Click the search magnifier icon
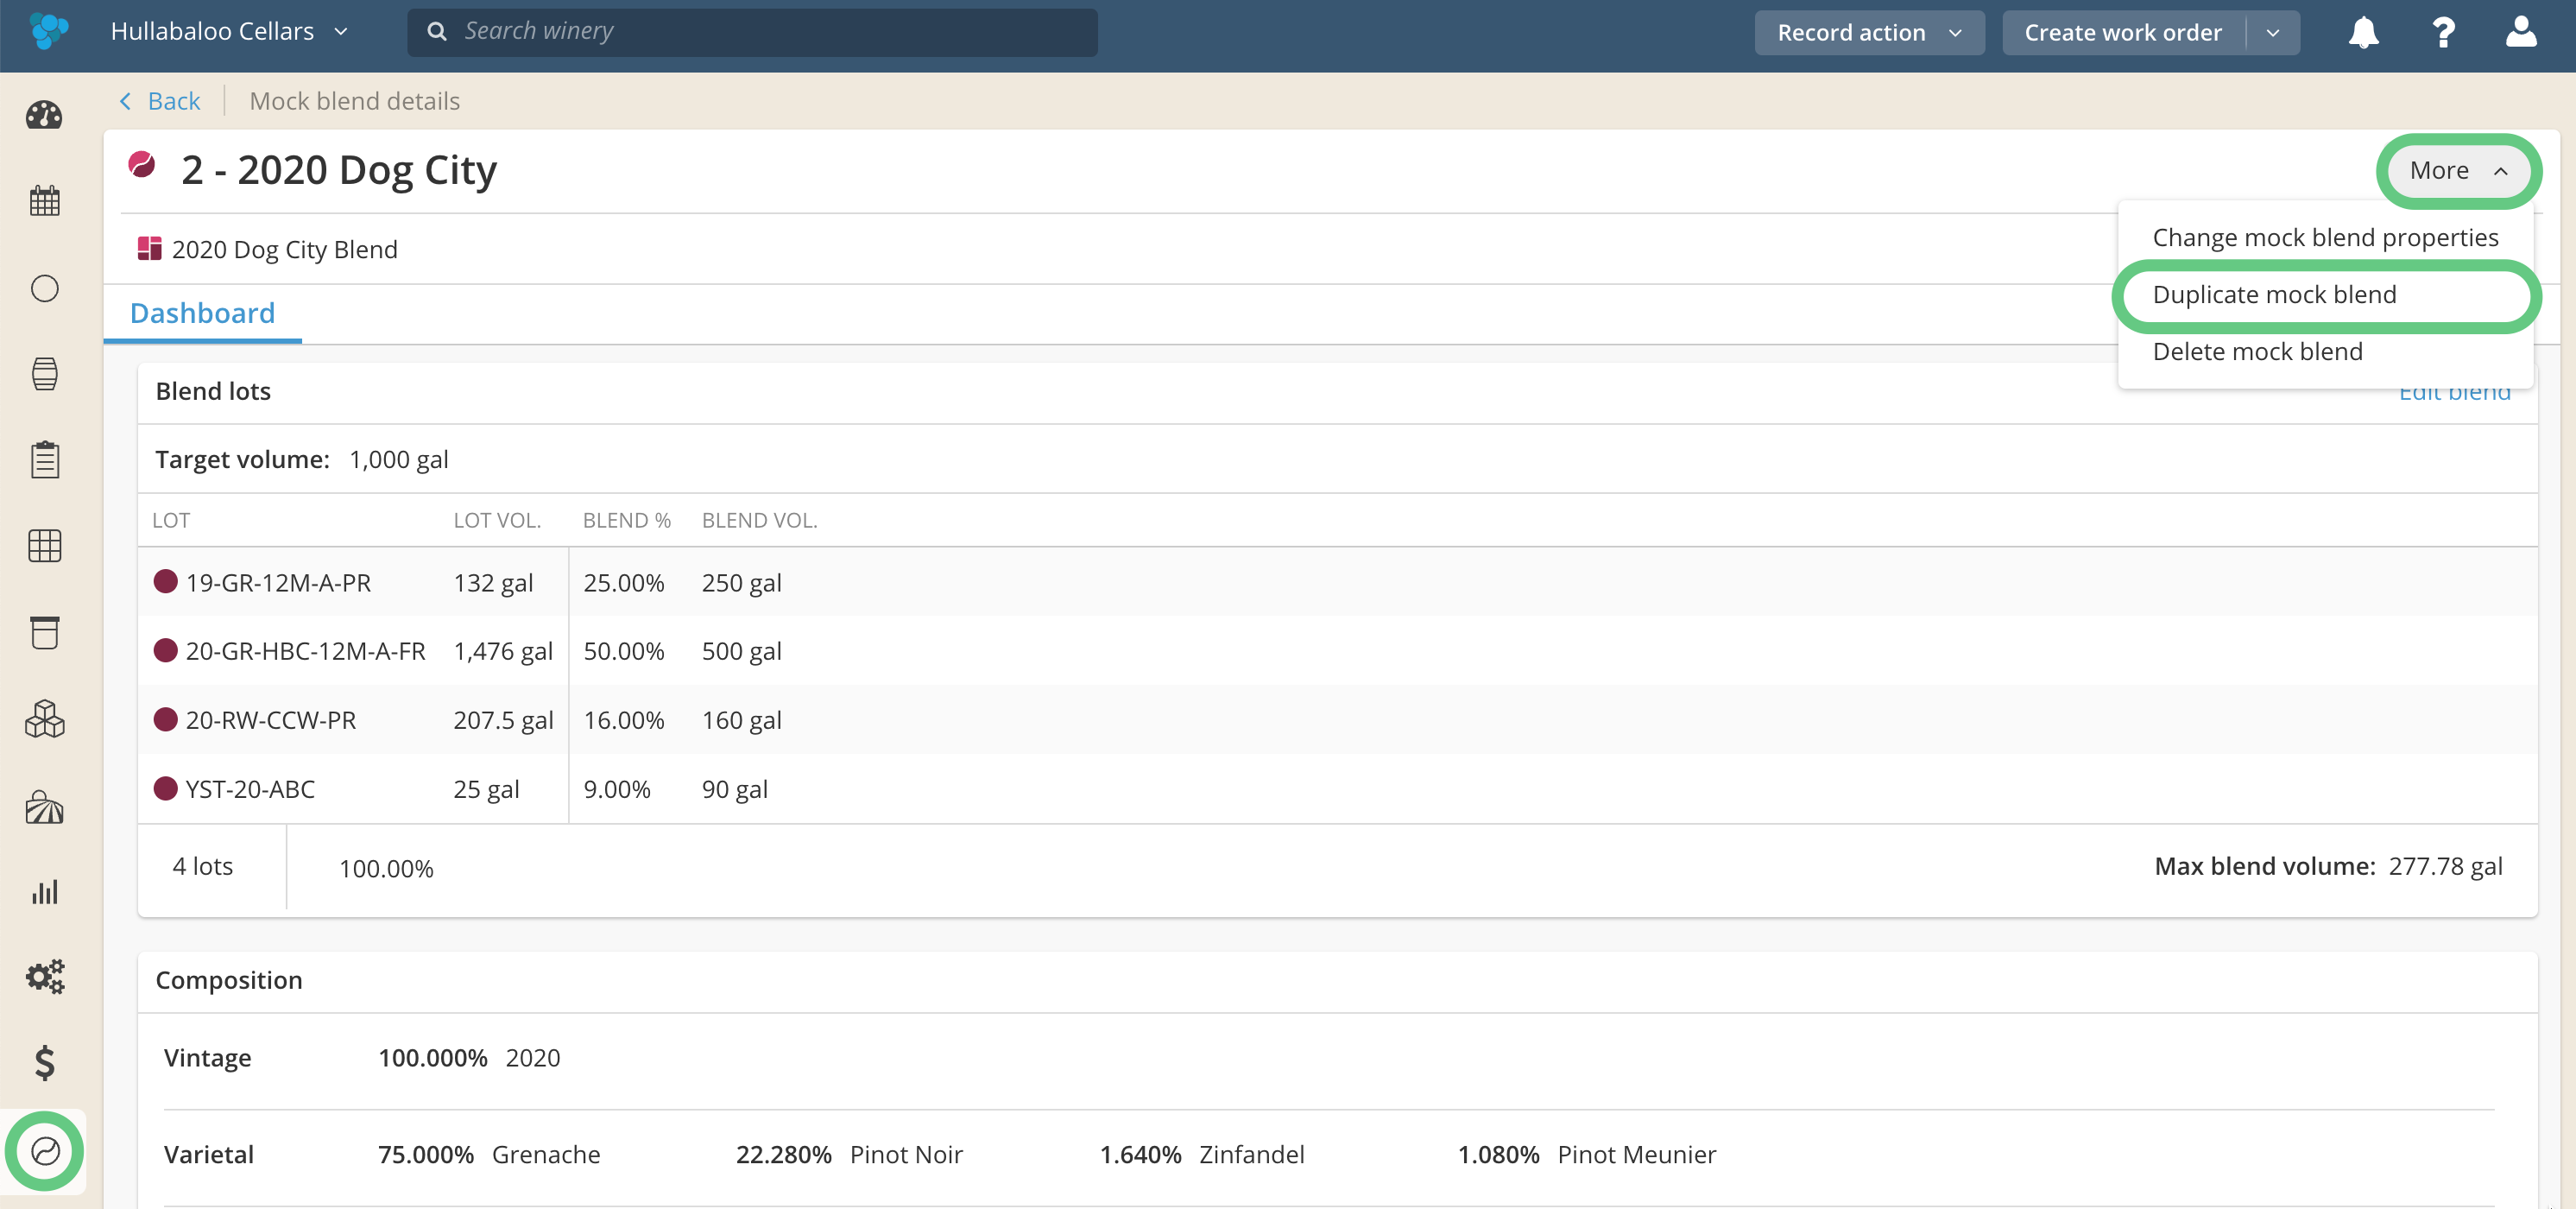The image size is (2576, 1209). click(x=437, y=31)
